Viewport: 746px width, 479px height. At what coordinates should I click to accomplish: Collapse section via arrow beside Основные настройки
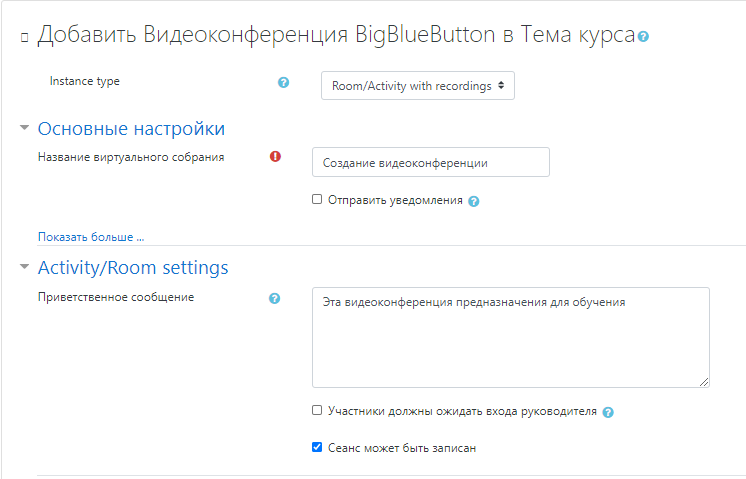[x=24, y=128]
